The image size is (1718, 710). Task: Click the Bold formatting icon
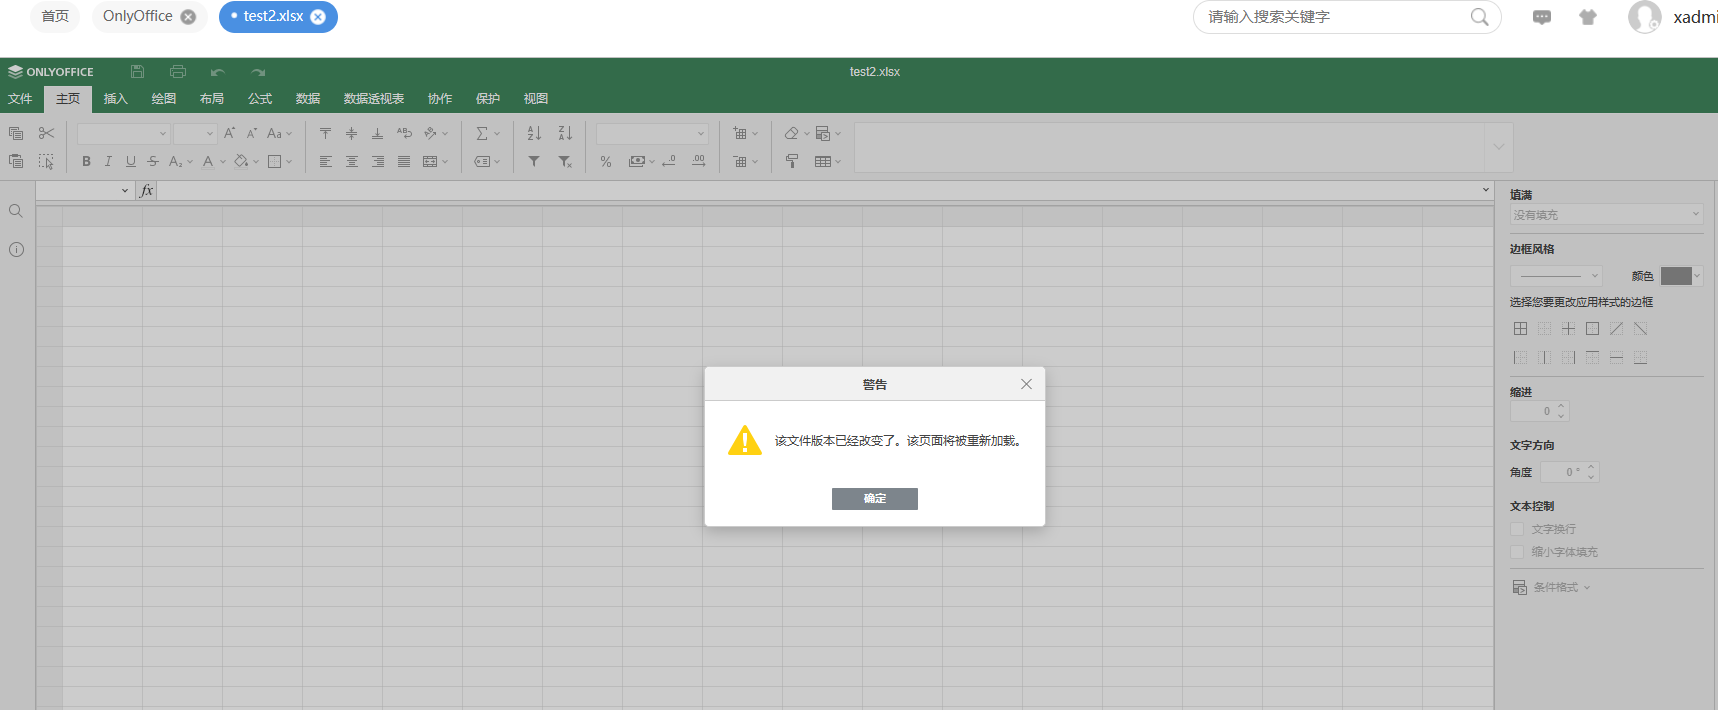point(86,161)
